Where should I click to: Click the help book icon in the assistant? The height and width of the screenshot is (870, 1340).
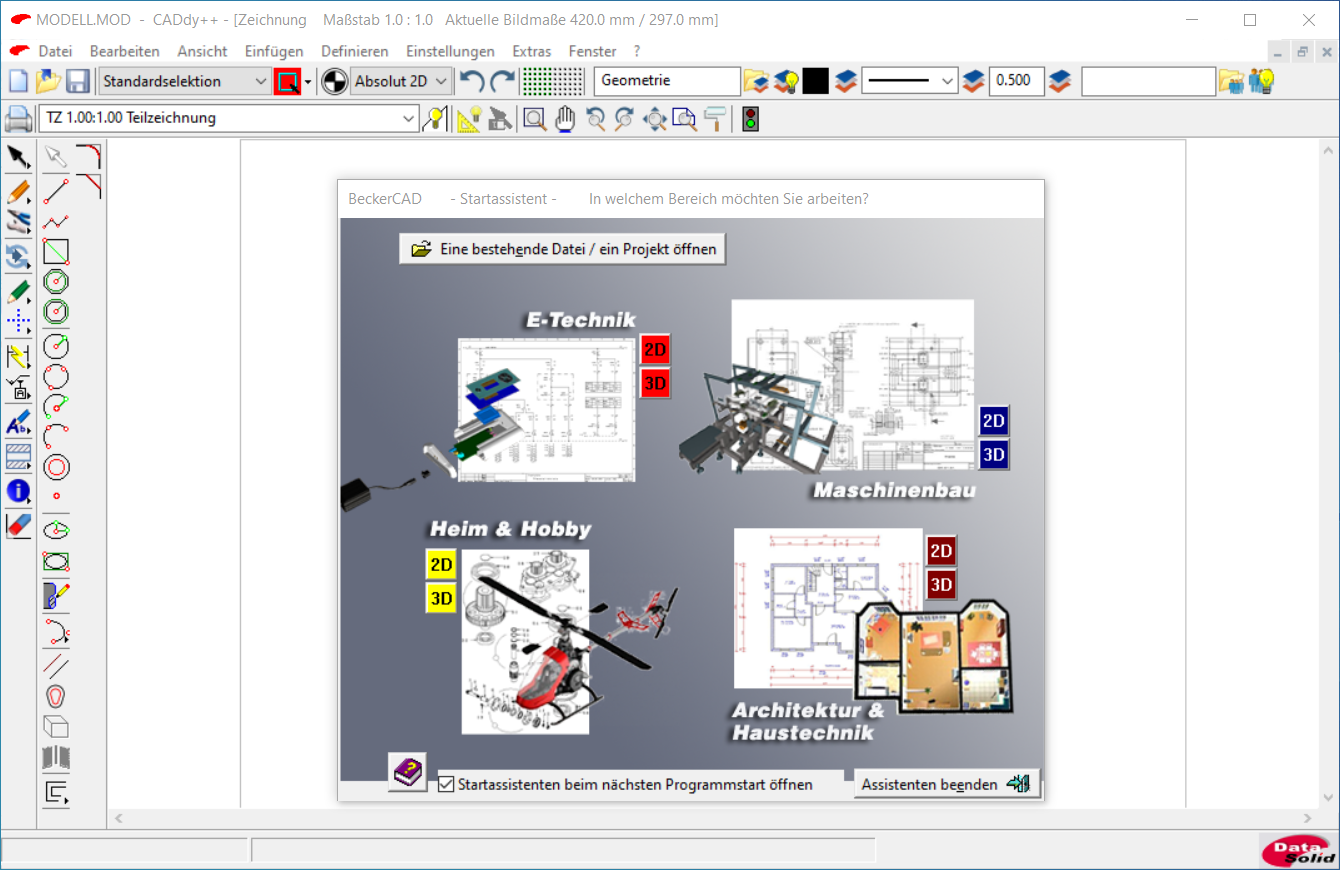coord(407,772)
